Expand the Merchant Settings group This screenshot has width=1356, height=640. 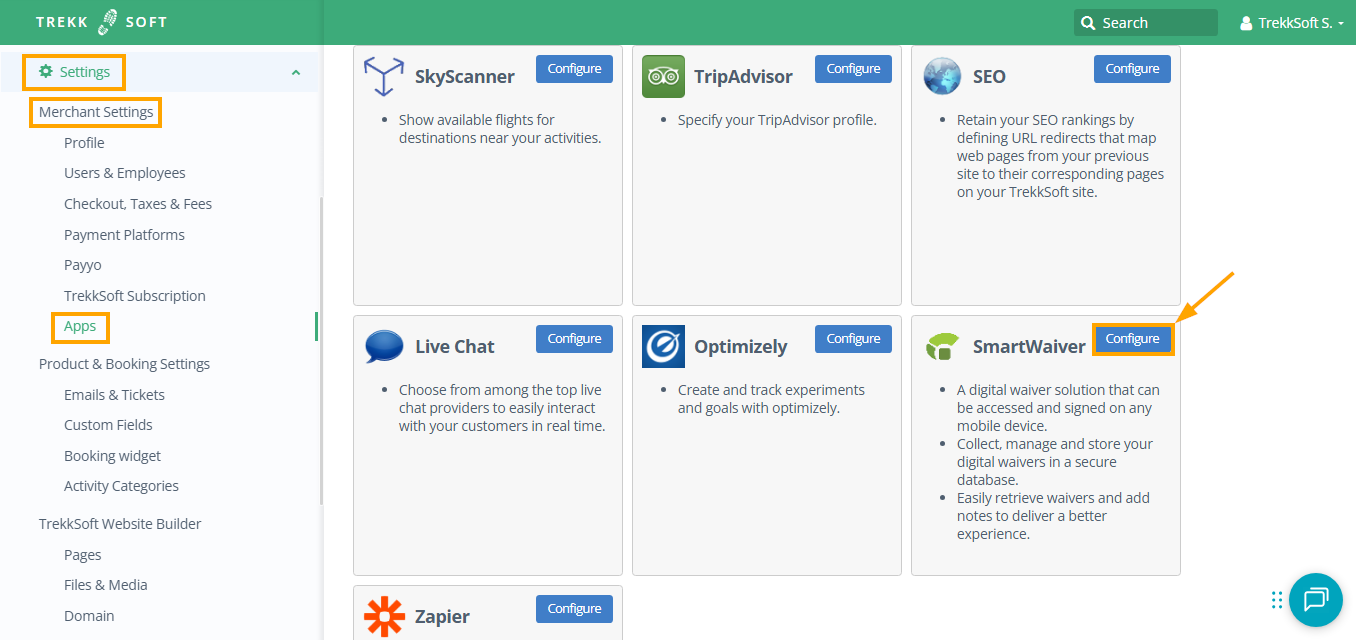(x=96, y=112)
